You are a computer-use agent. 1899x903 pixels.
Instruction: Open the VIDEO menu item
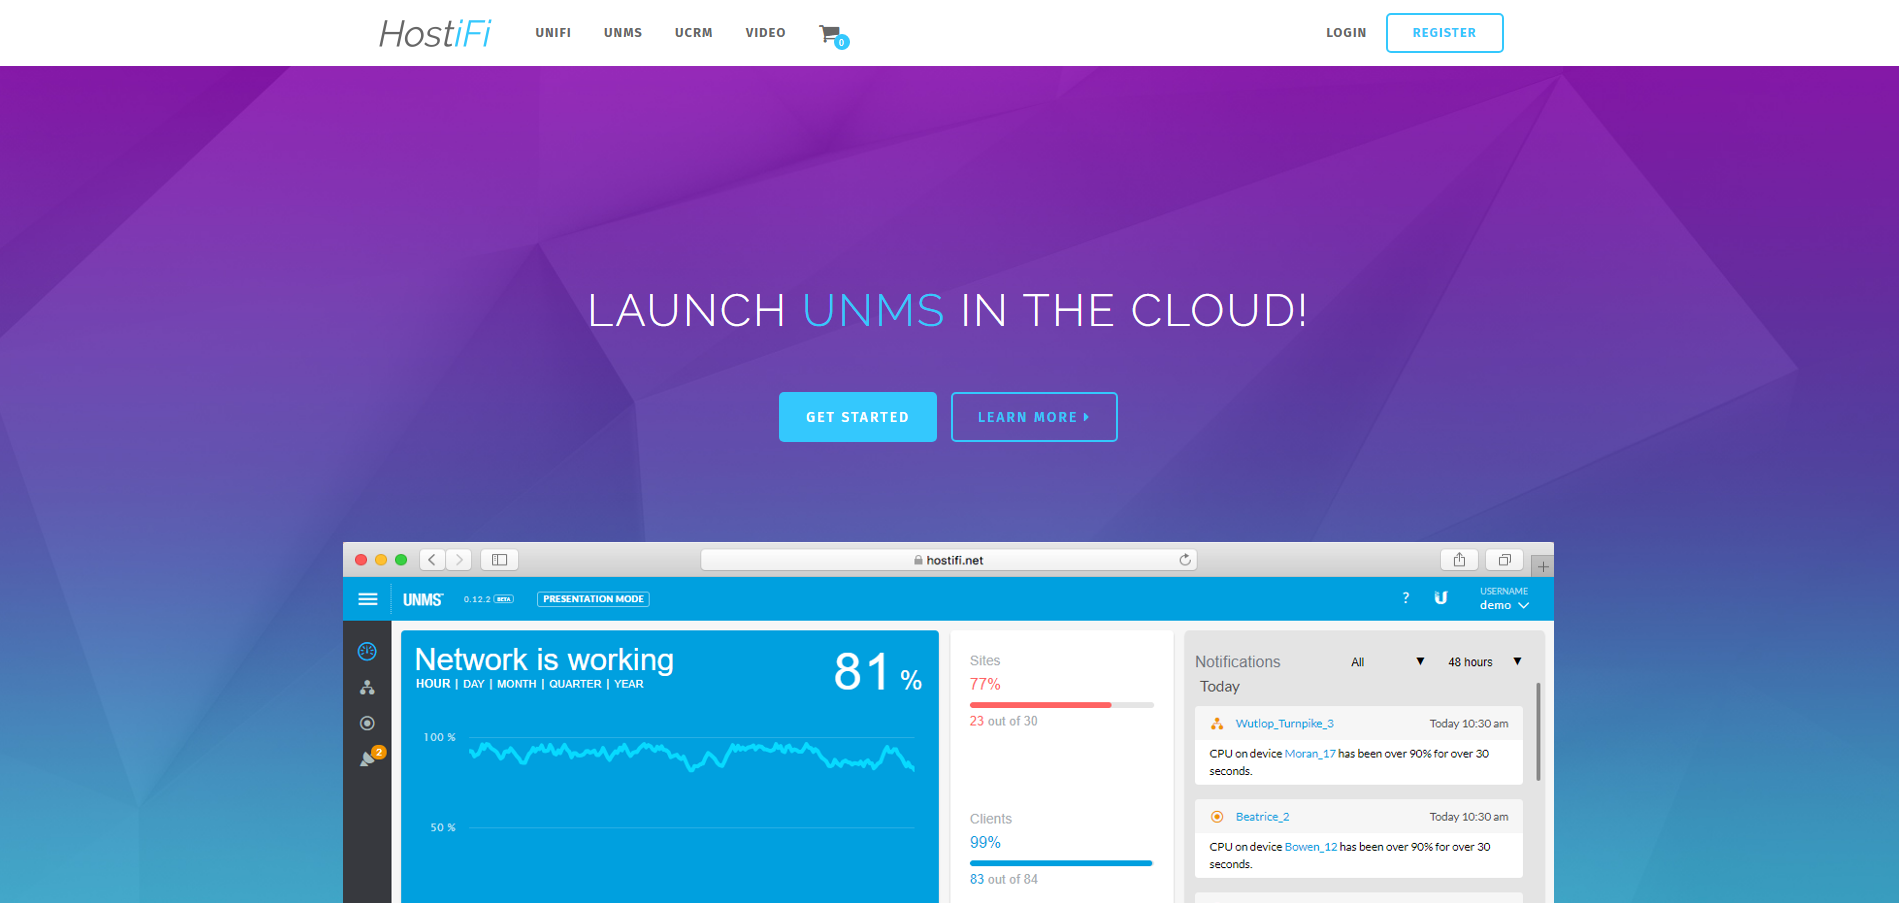click(x=766, y=33)
